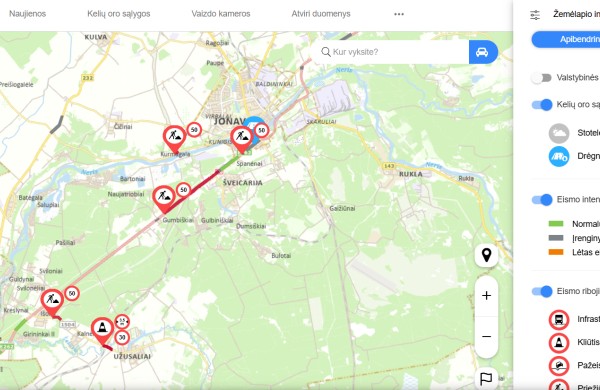The image size is (600, 390).
Task: Click orange Lėtas e... color swatch
Action: [x=556, y=252]
